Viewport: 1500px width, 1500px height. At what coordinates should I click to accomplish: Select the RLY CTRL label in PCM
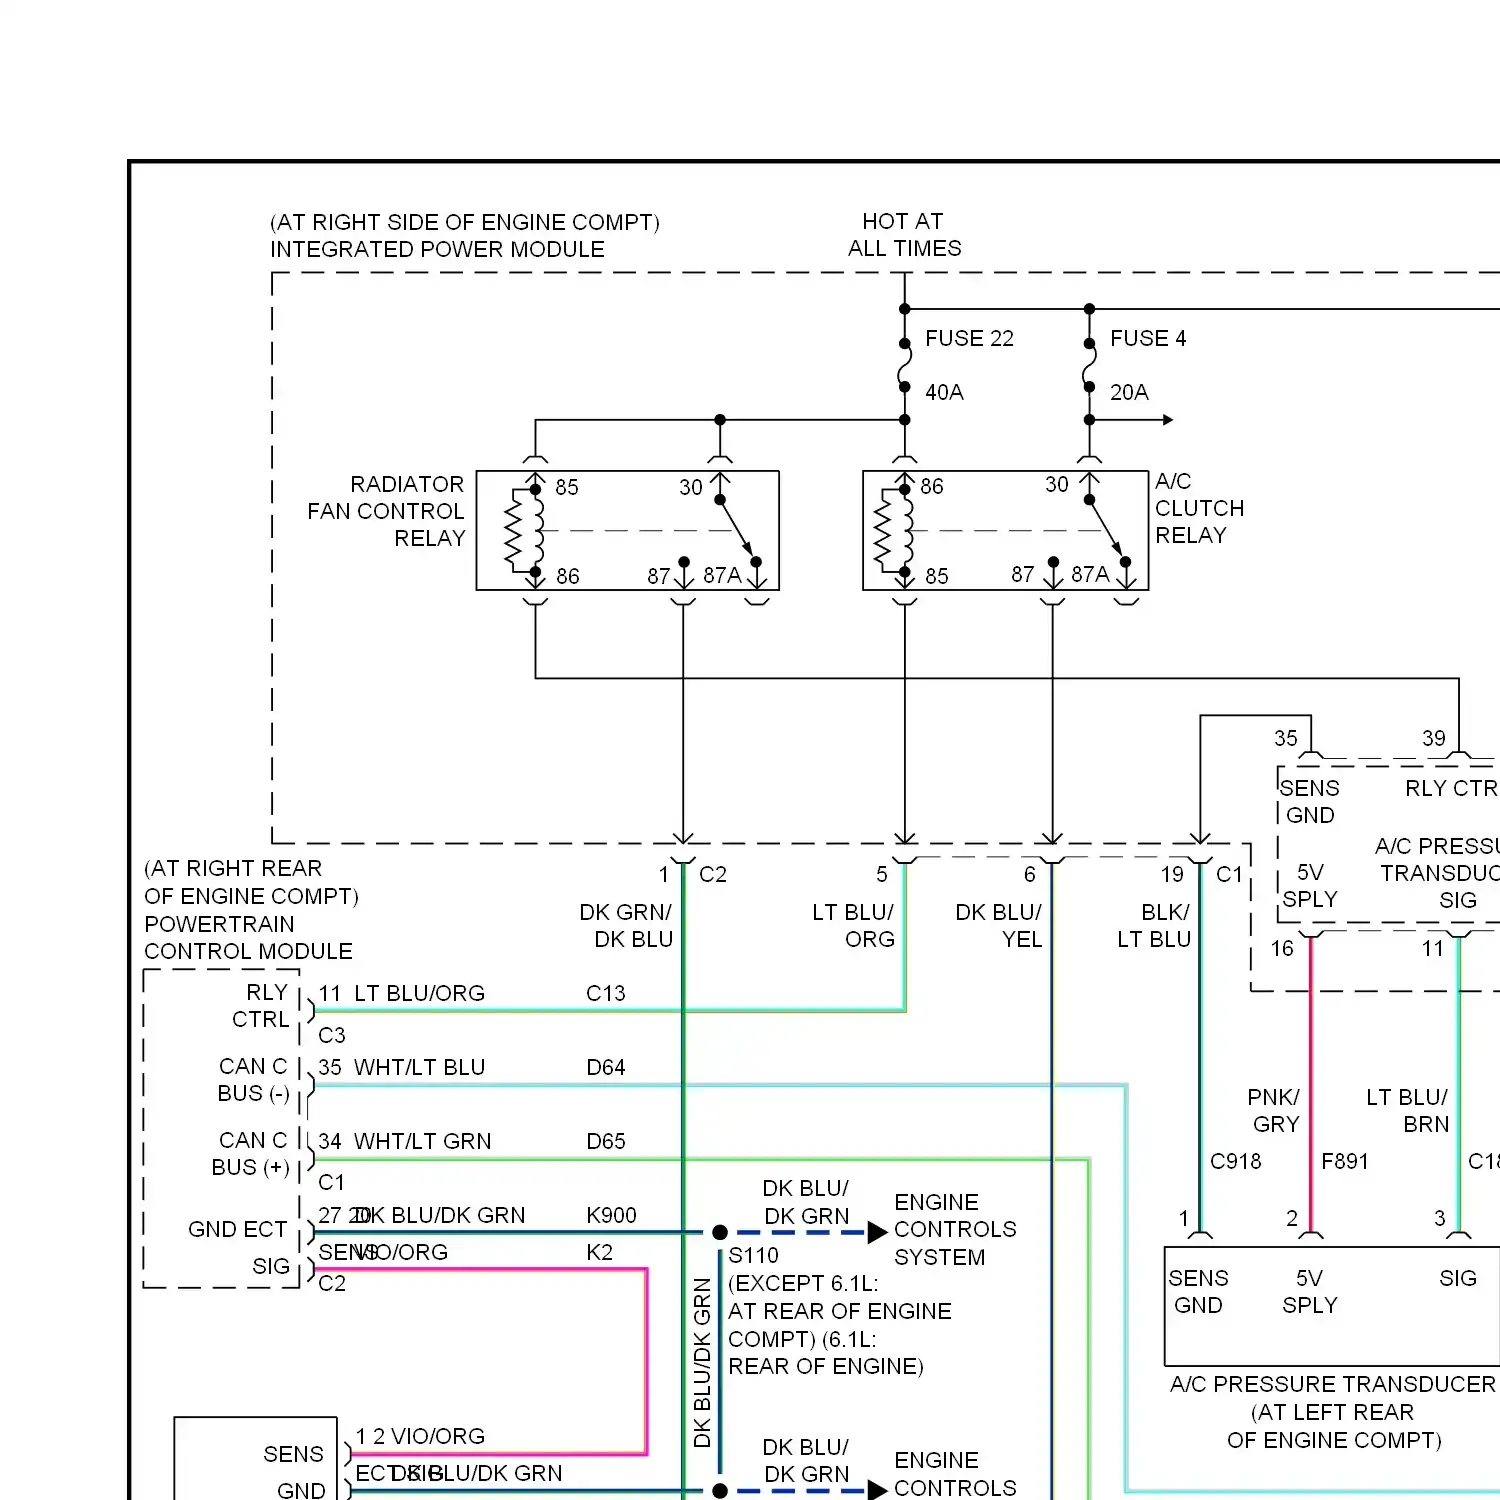[x=260, y=1006]
